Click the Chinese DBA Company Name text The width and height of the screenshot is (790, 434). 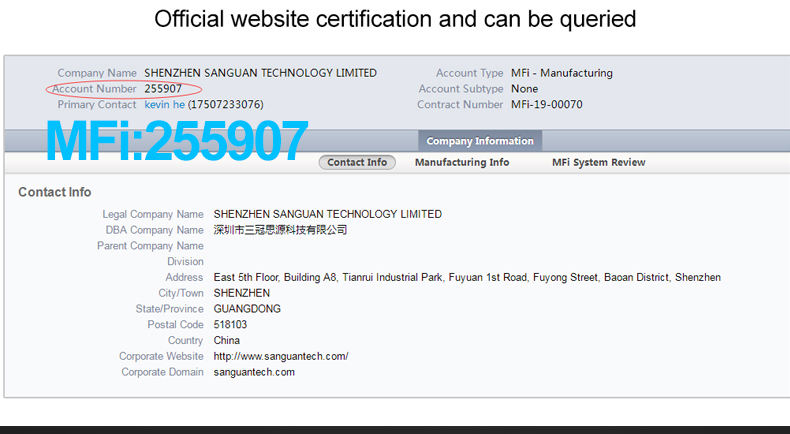pyautogui.click(x=280, y=230)
